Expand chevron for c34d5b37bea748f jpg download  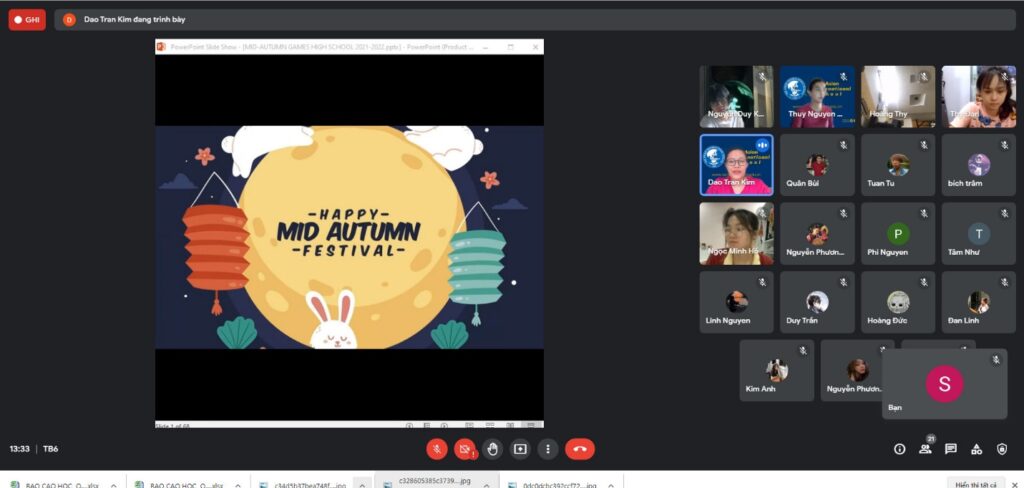coord(363,485)
